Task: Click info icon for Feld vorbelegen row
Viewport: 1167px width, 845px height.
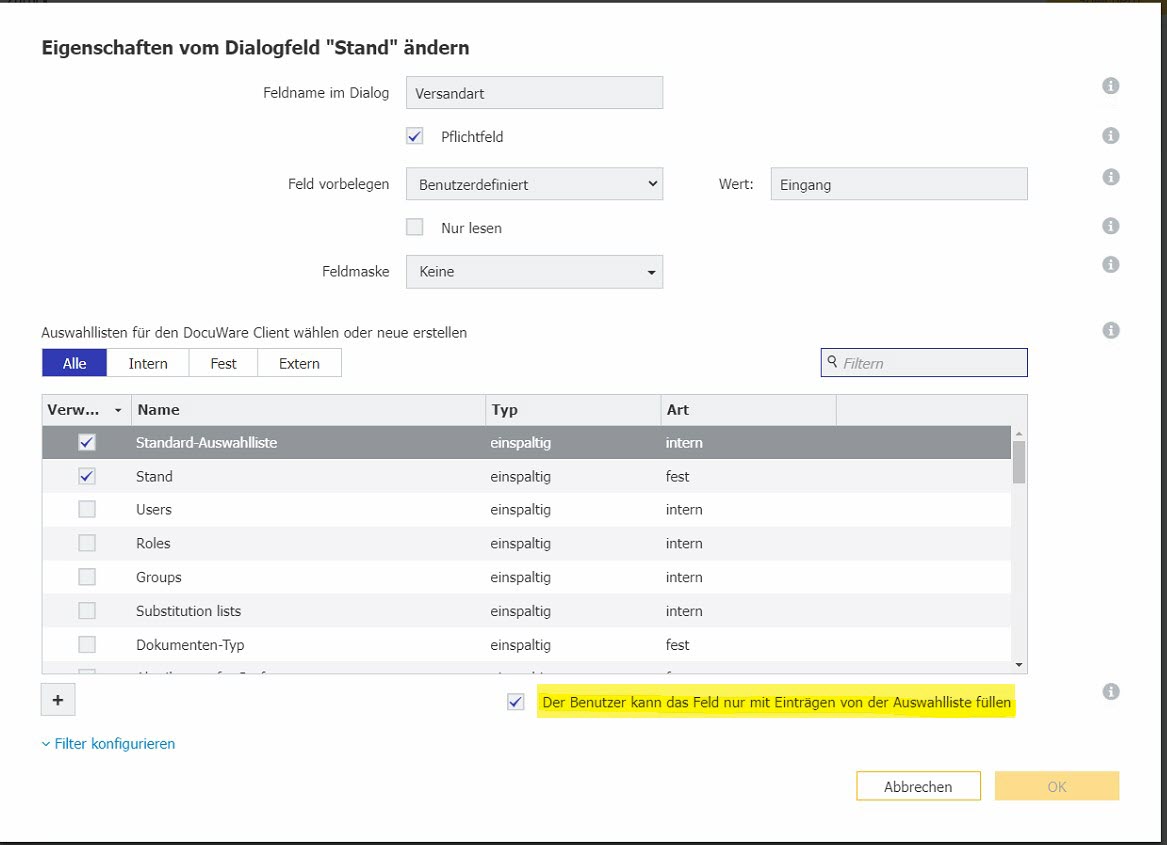Action: tap(1110, 177)
